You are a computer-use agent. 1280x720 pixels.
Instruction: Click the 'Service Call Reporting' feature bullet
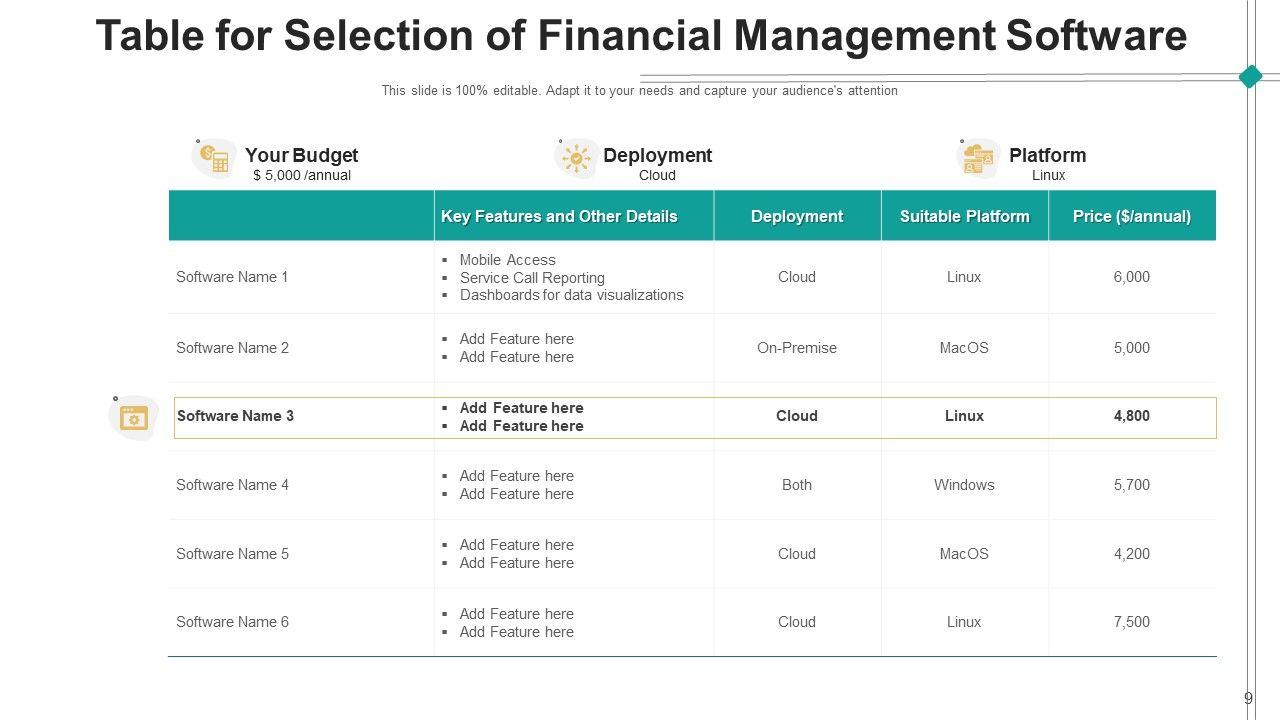pyautogui.click(x=532, y=278)
